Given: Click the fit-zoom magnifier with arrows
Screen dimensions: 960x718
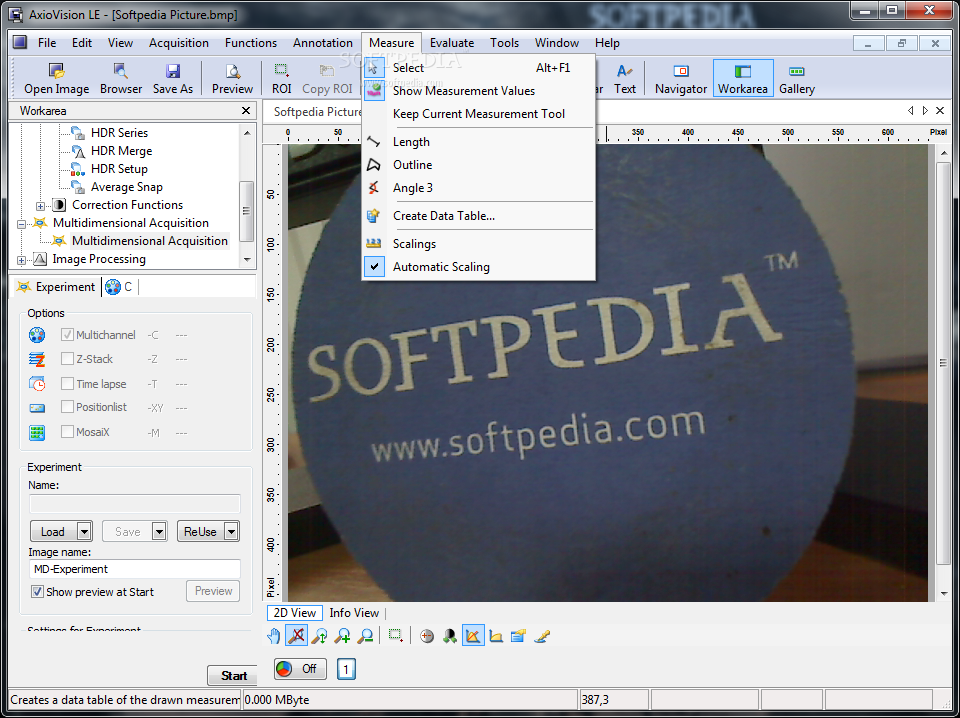Looking at the screenshot, I should click(319, 636).
